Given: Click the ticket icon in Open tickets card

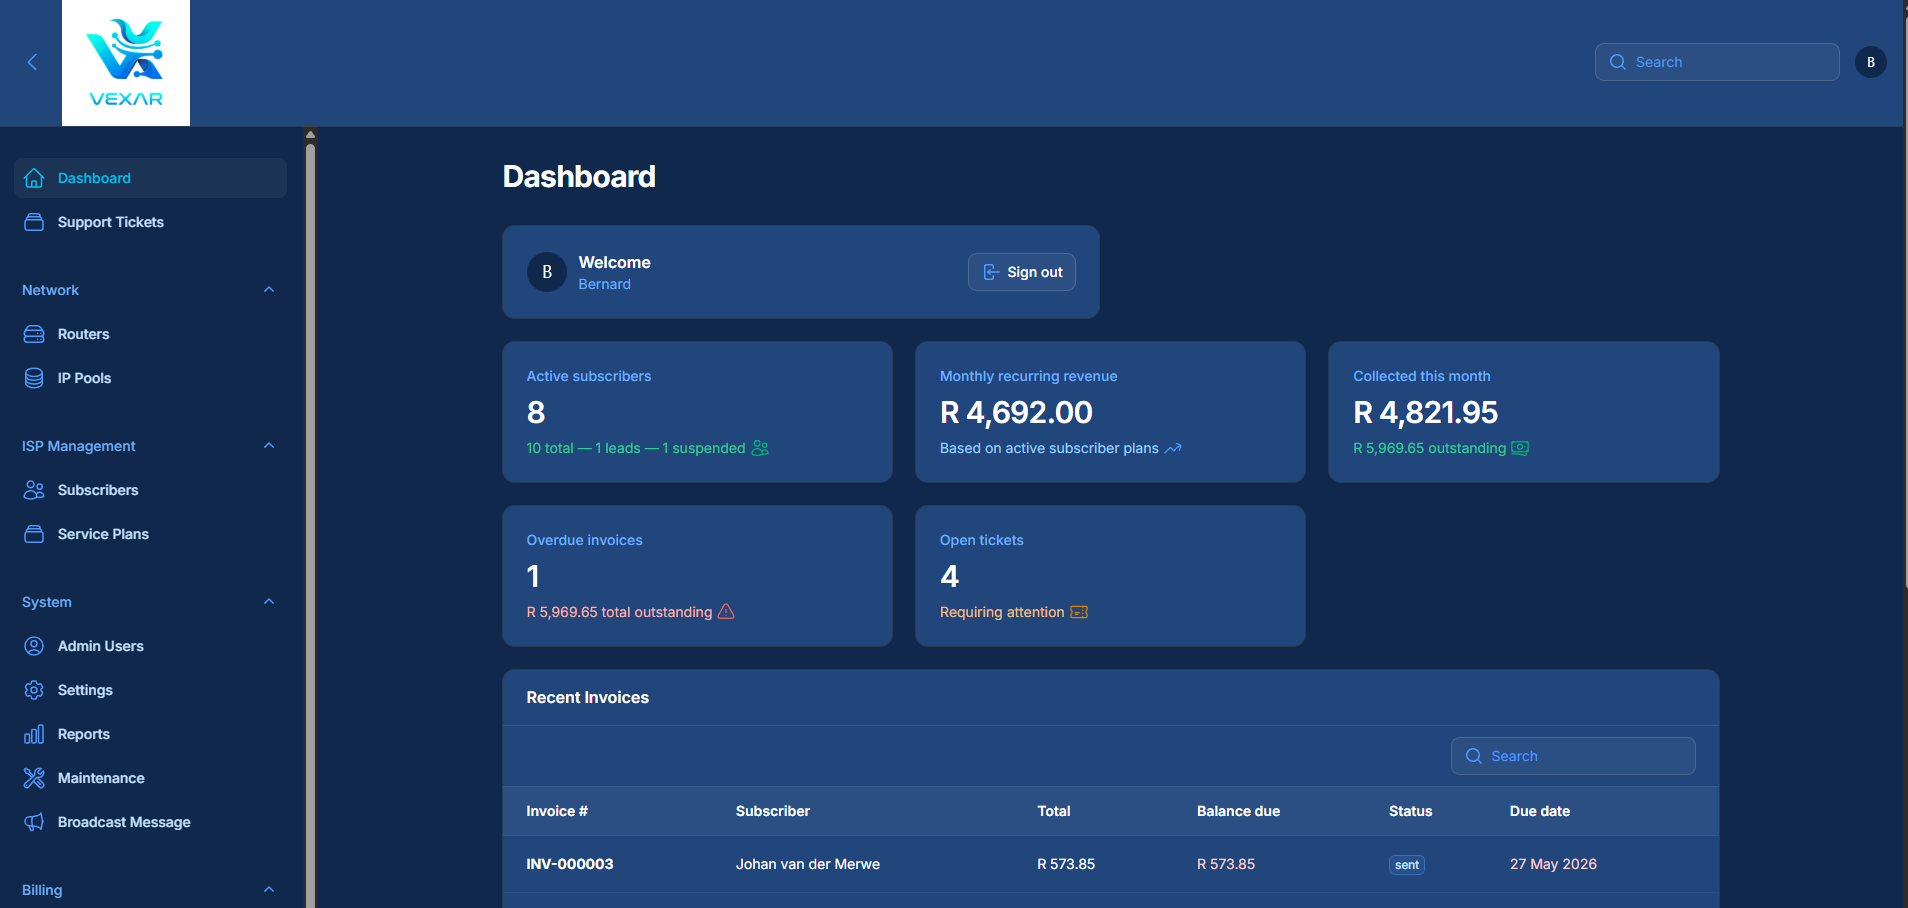Looking at the screenshot, I should tap(1079, 612).
